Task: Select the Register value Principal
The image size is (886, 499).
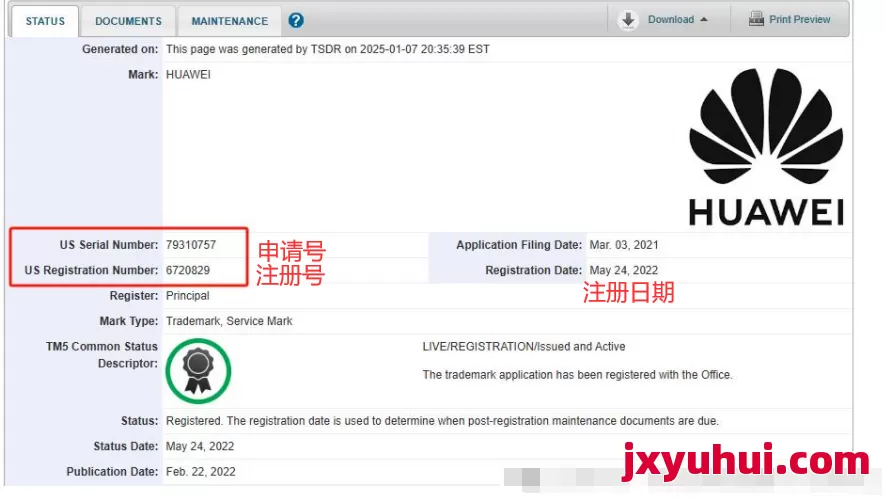Action: 188,296
